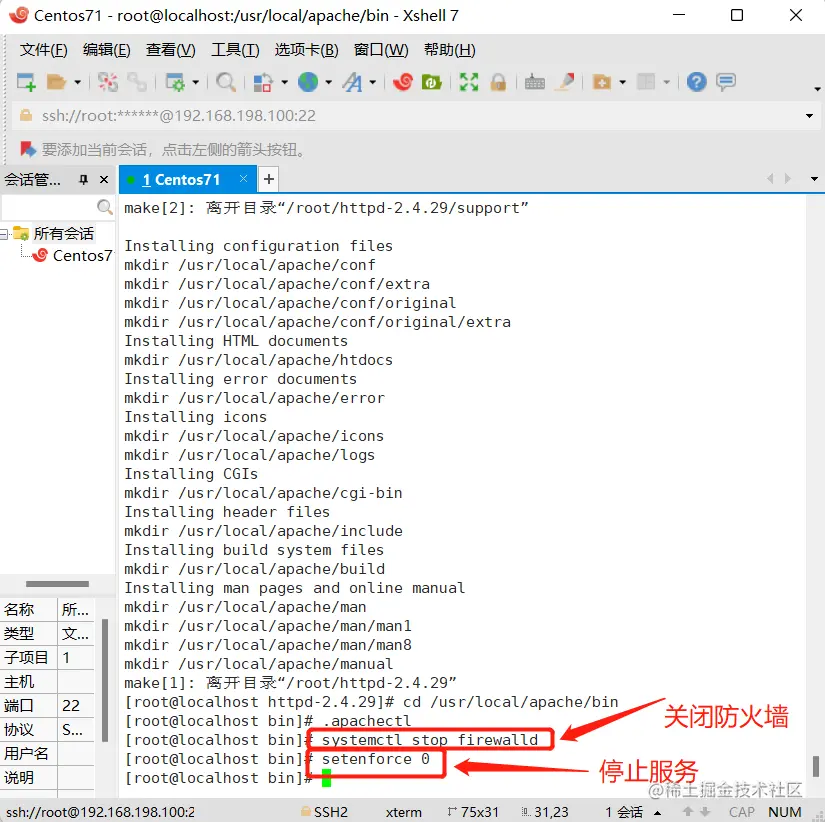Close the 会话管理器 panel

point(104,180)
